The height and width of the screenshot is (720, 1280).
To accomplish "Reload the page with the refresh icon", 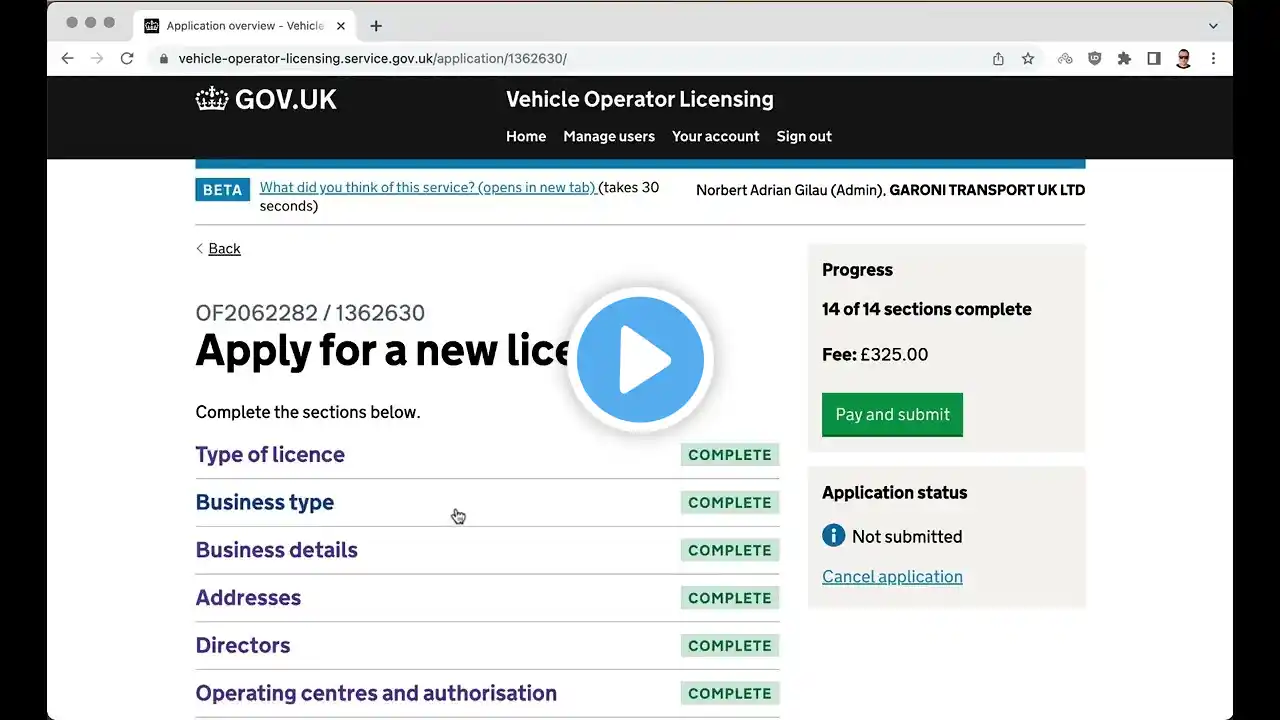I will pyautogui.click(x=127, y=59).
